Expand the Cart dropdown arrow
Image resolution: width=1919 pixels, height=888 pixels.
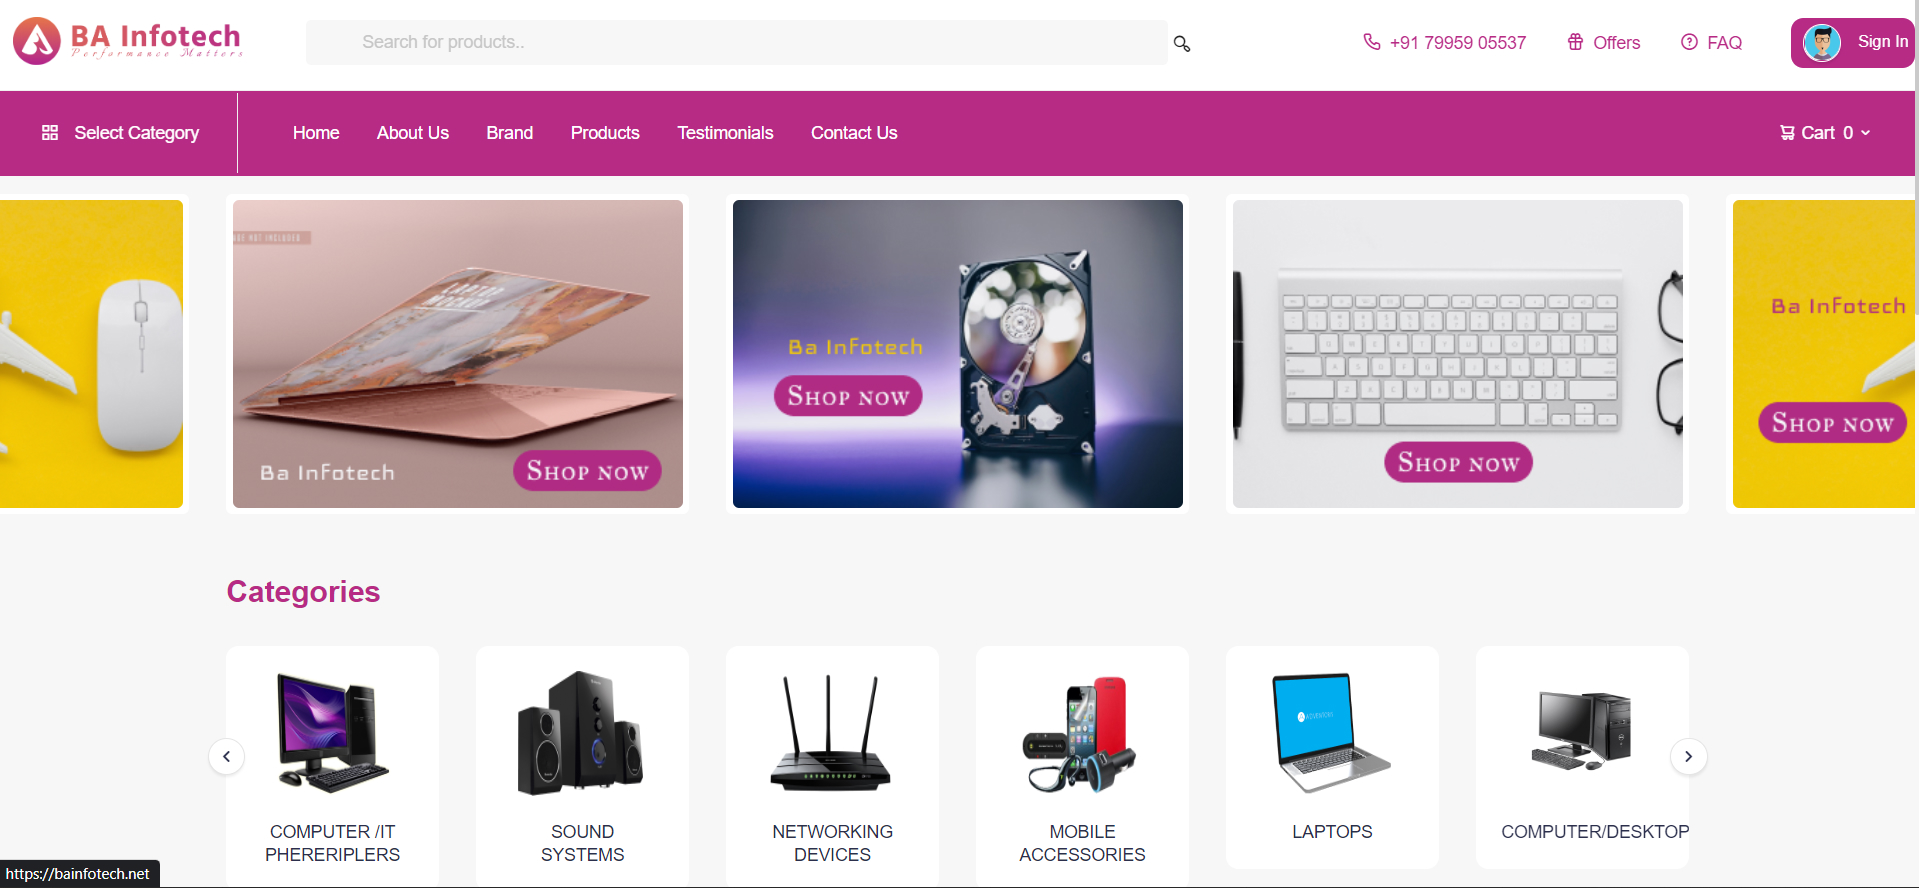(1865, 133)
